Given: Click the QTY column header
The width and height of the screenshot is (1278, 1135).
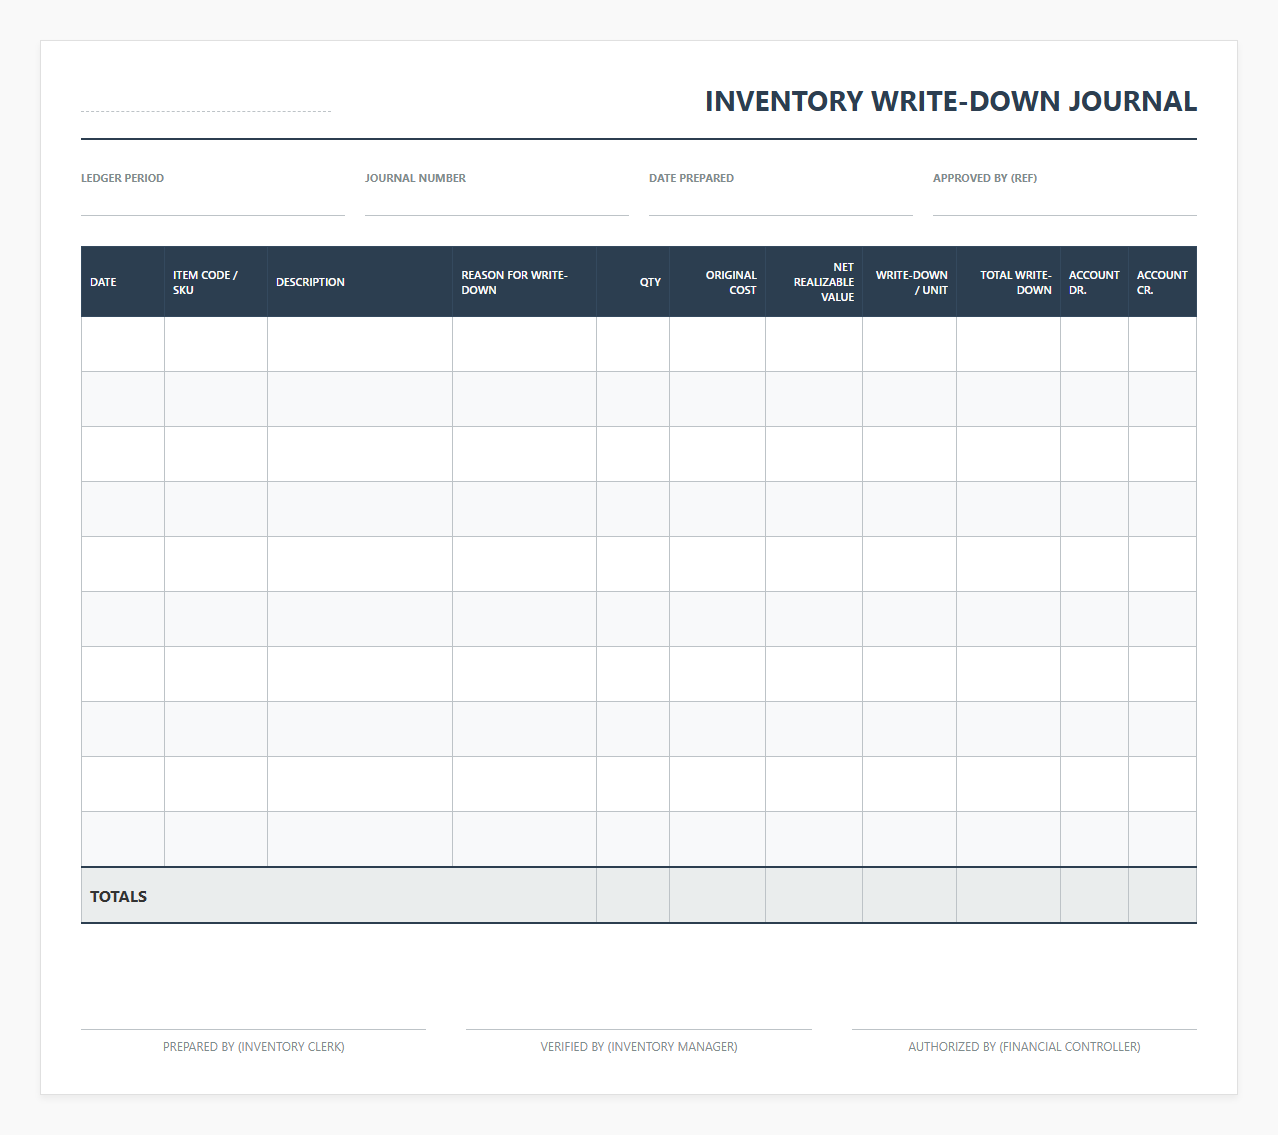Looking at the screenshot, I should coord(633,282).
